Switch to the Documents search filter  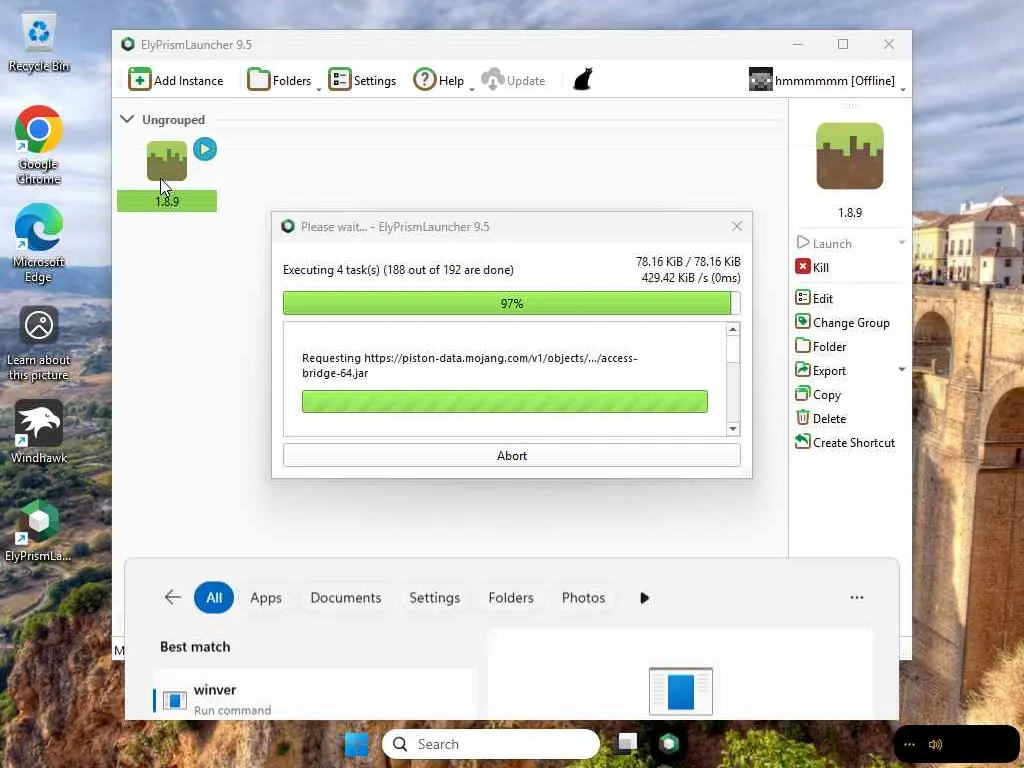pyautogui.click(x=345, y=598)
